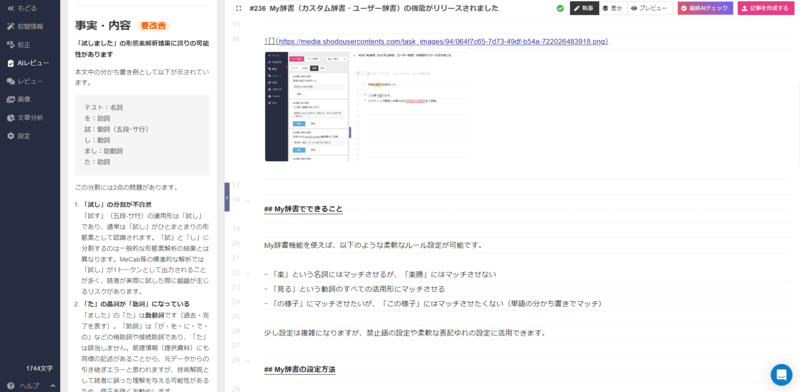Run 最終AIチェック final AI check

tap(705, 8)
